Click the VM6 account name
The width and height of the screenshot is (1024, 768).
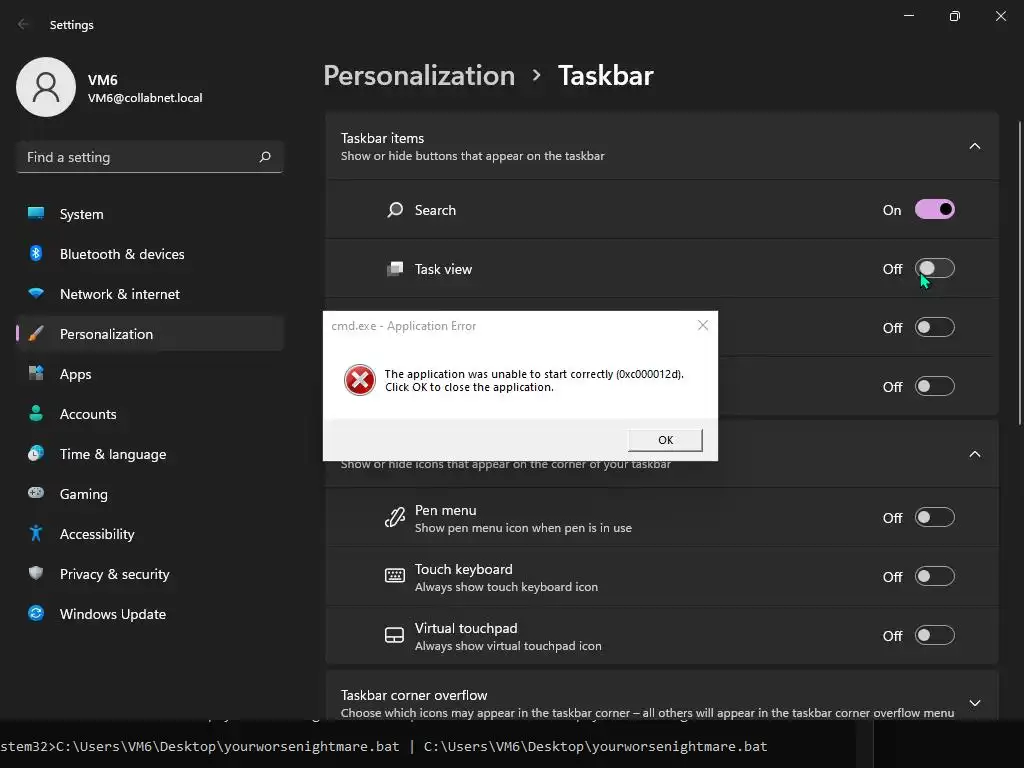tap(103, 80)
